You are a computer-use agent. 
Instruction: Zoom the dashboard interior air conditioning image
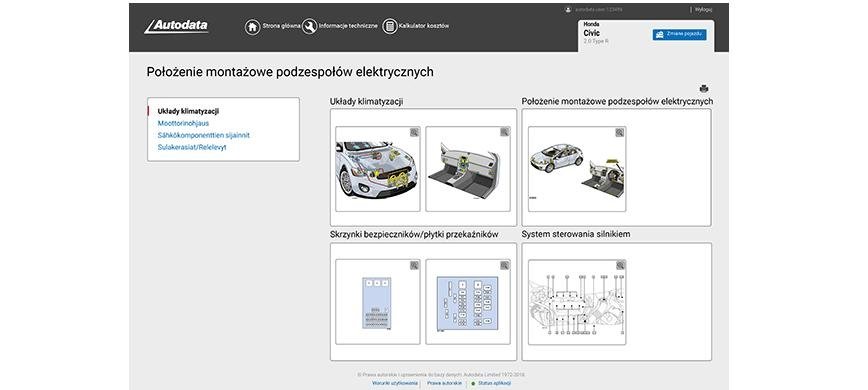pos(504,132)
